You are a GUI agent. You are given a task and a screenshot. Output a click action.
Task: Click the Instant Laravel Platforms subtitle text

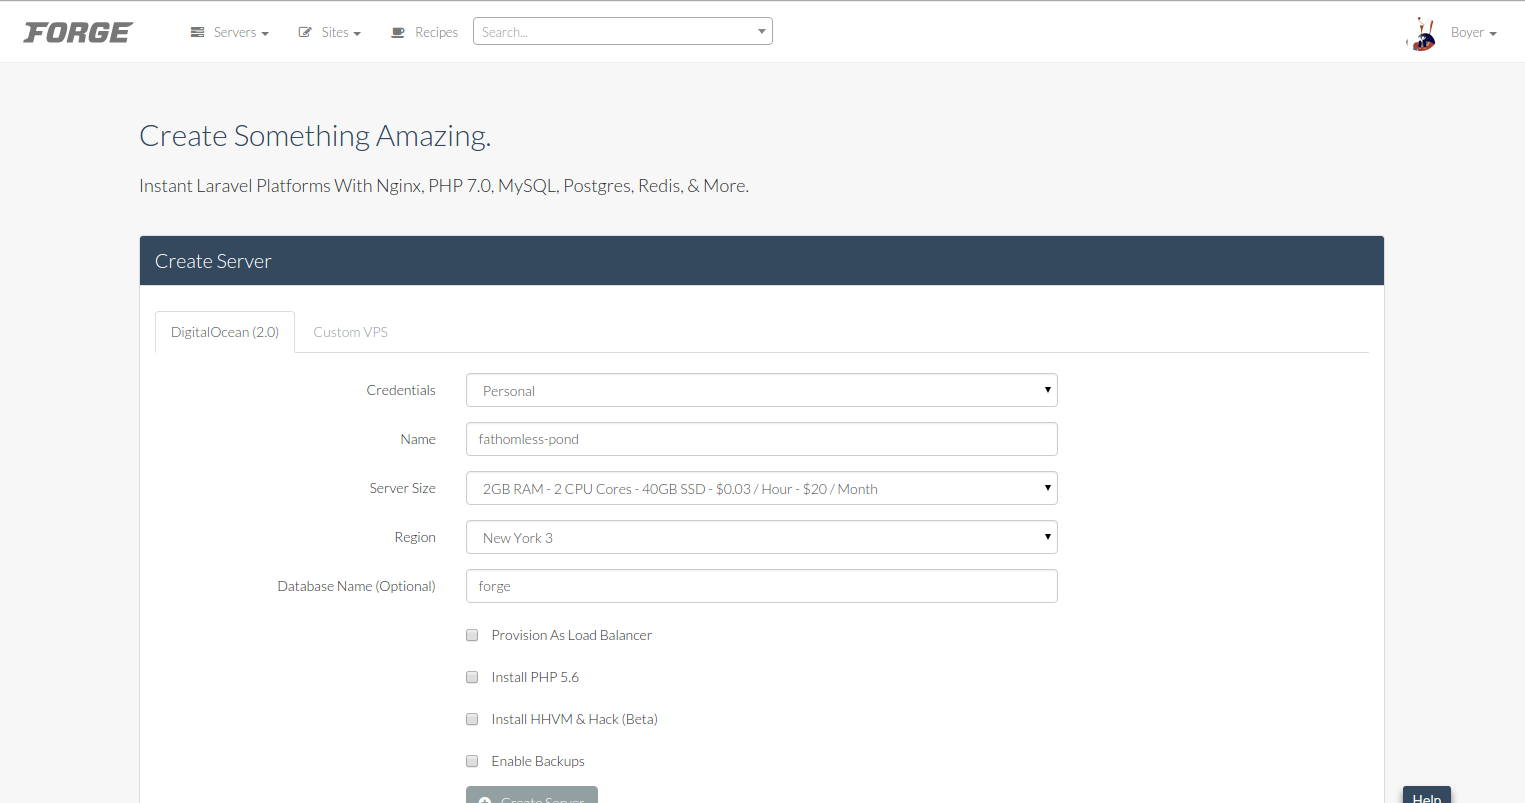pyautogui.click(x=444, y=186)
